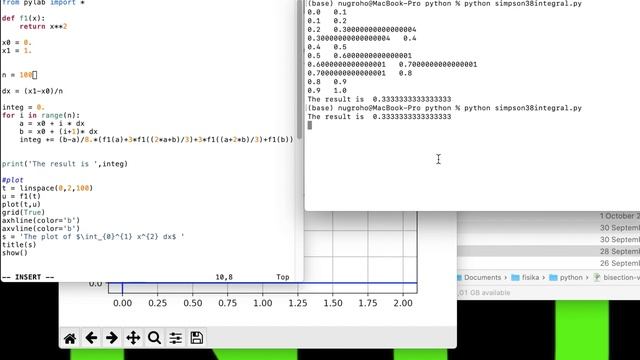Image resolution: width=640 pixels, height=360 pixels.
Task: Select the '28 Septem' highlighted row in Finder
Action: point(549,251)
